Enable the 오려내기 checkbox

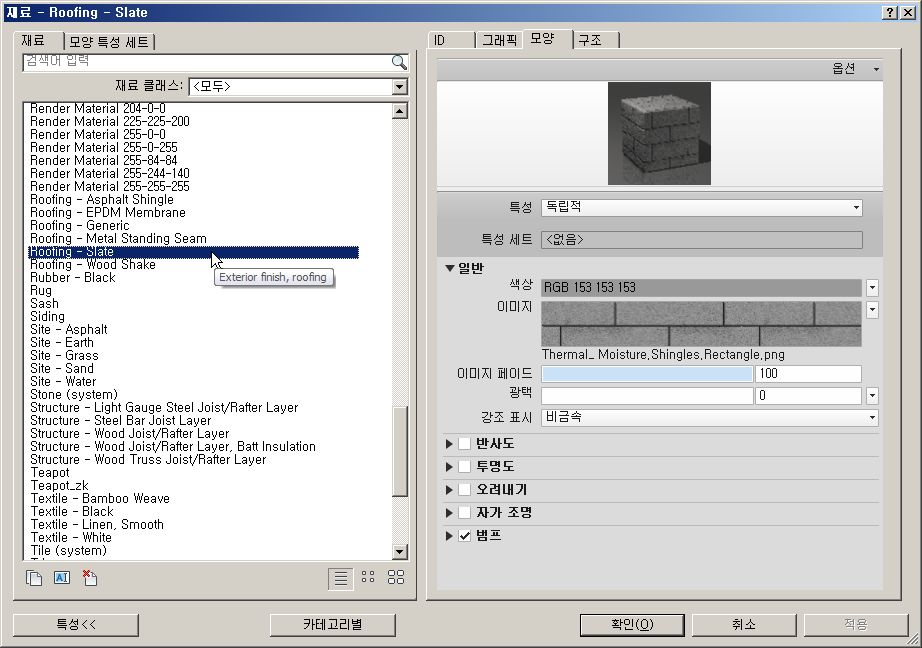point(465,489)
